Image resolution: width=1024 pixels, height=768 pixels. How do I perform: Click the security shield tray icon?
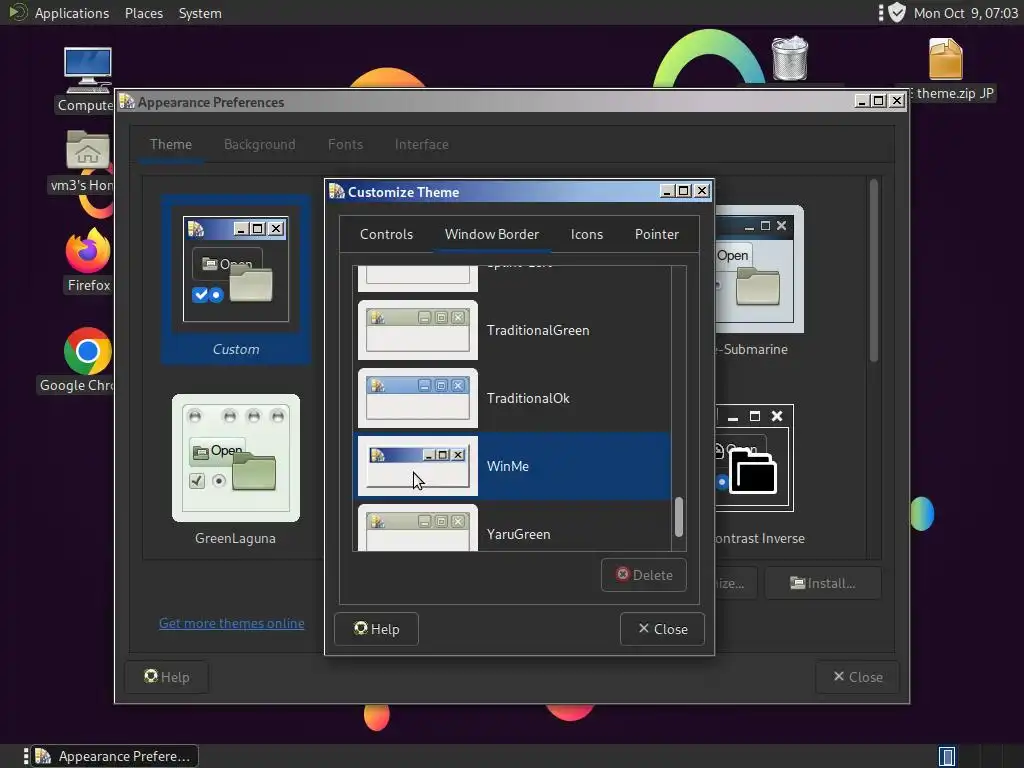pyautogui.click(x=897, y=12)
